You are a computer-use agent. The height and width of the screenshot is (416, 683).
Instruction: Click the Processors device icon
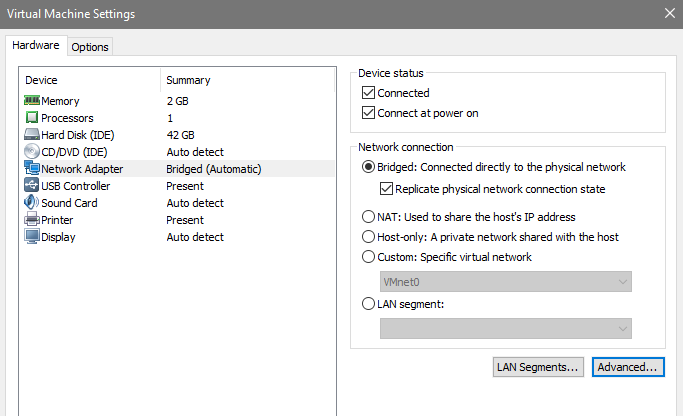(x=31, y=118)
